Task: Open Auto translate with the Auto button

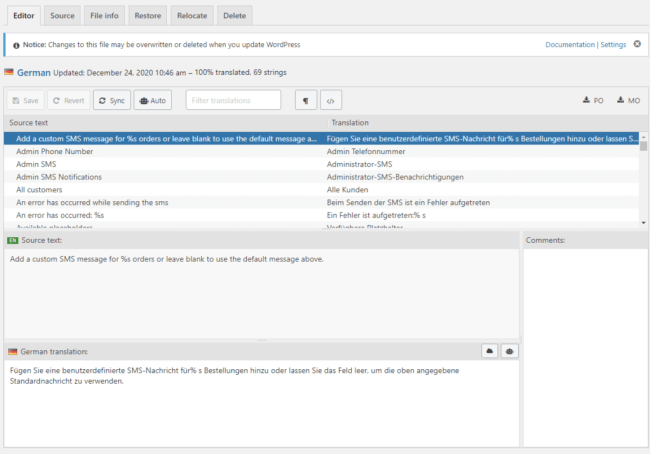Action: [153, 100]
